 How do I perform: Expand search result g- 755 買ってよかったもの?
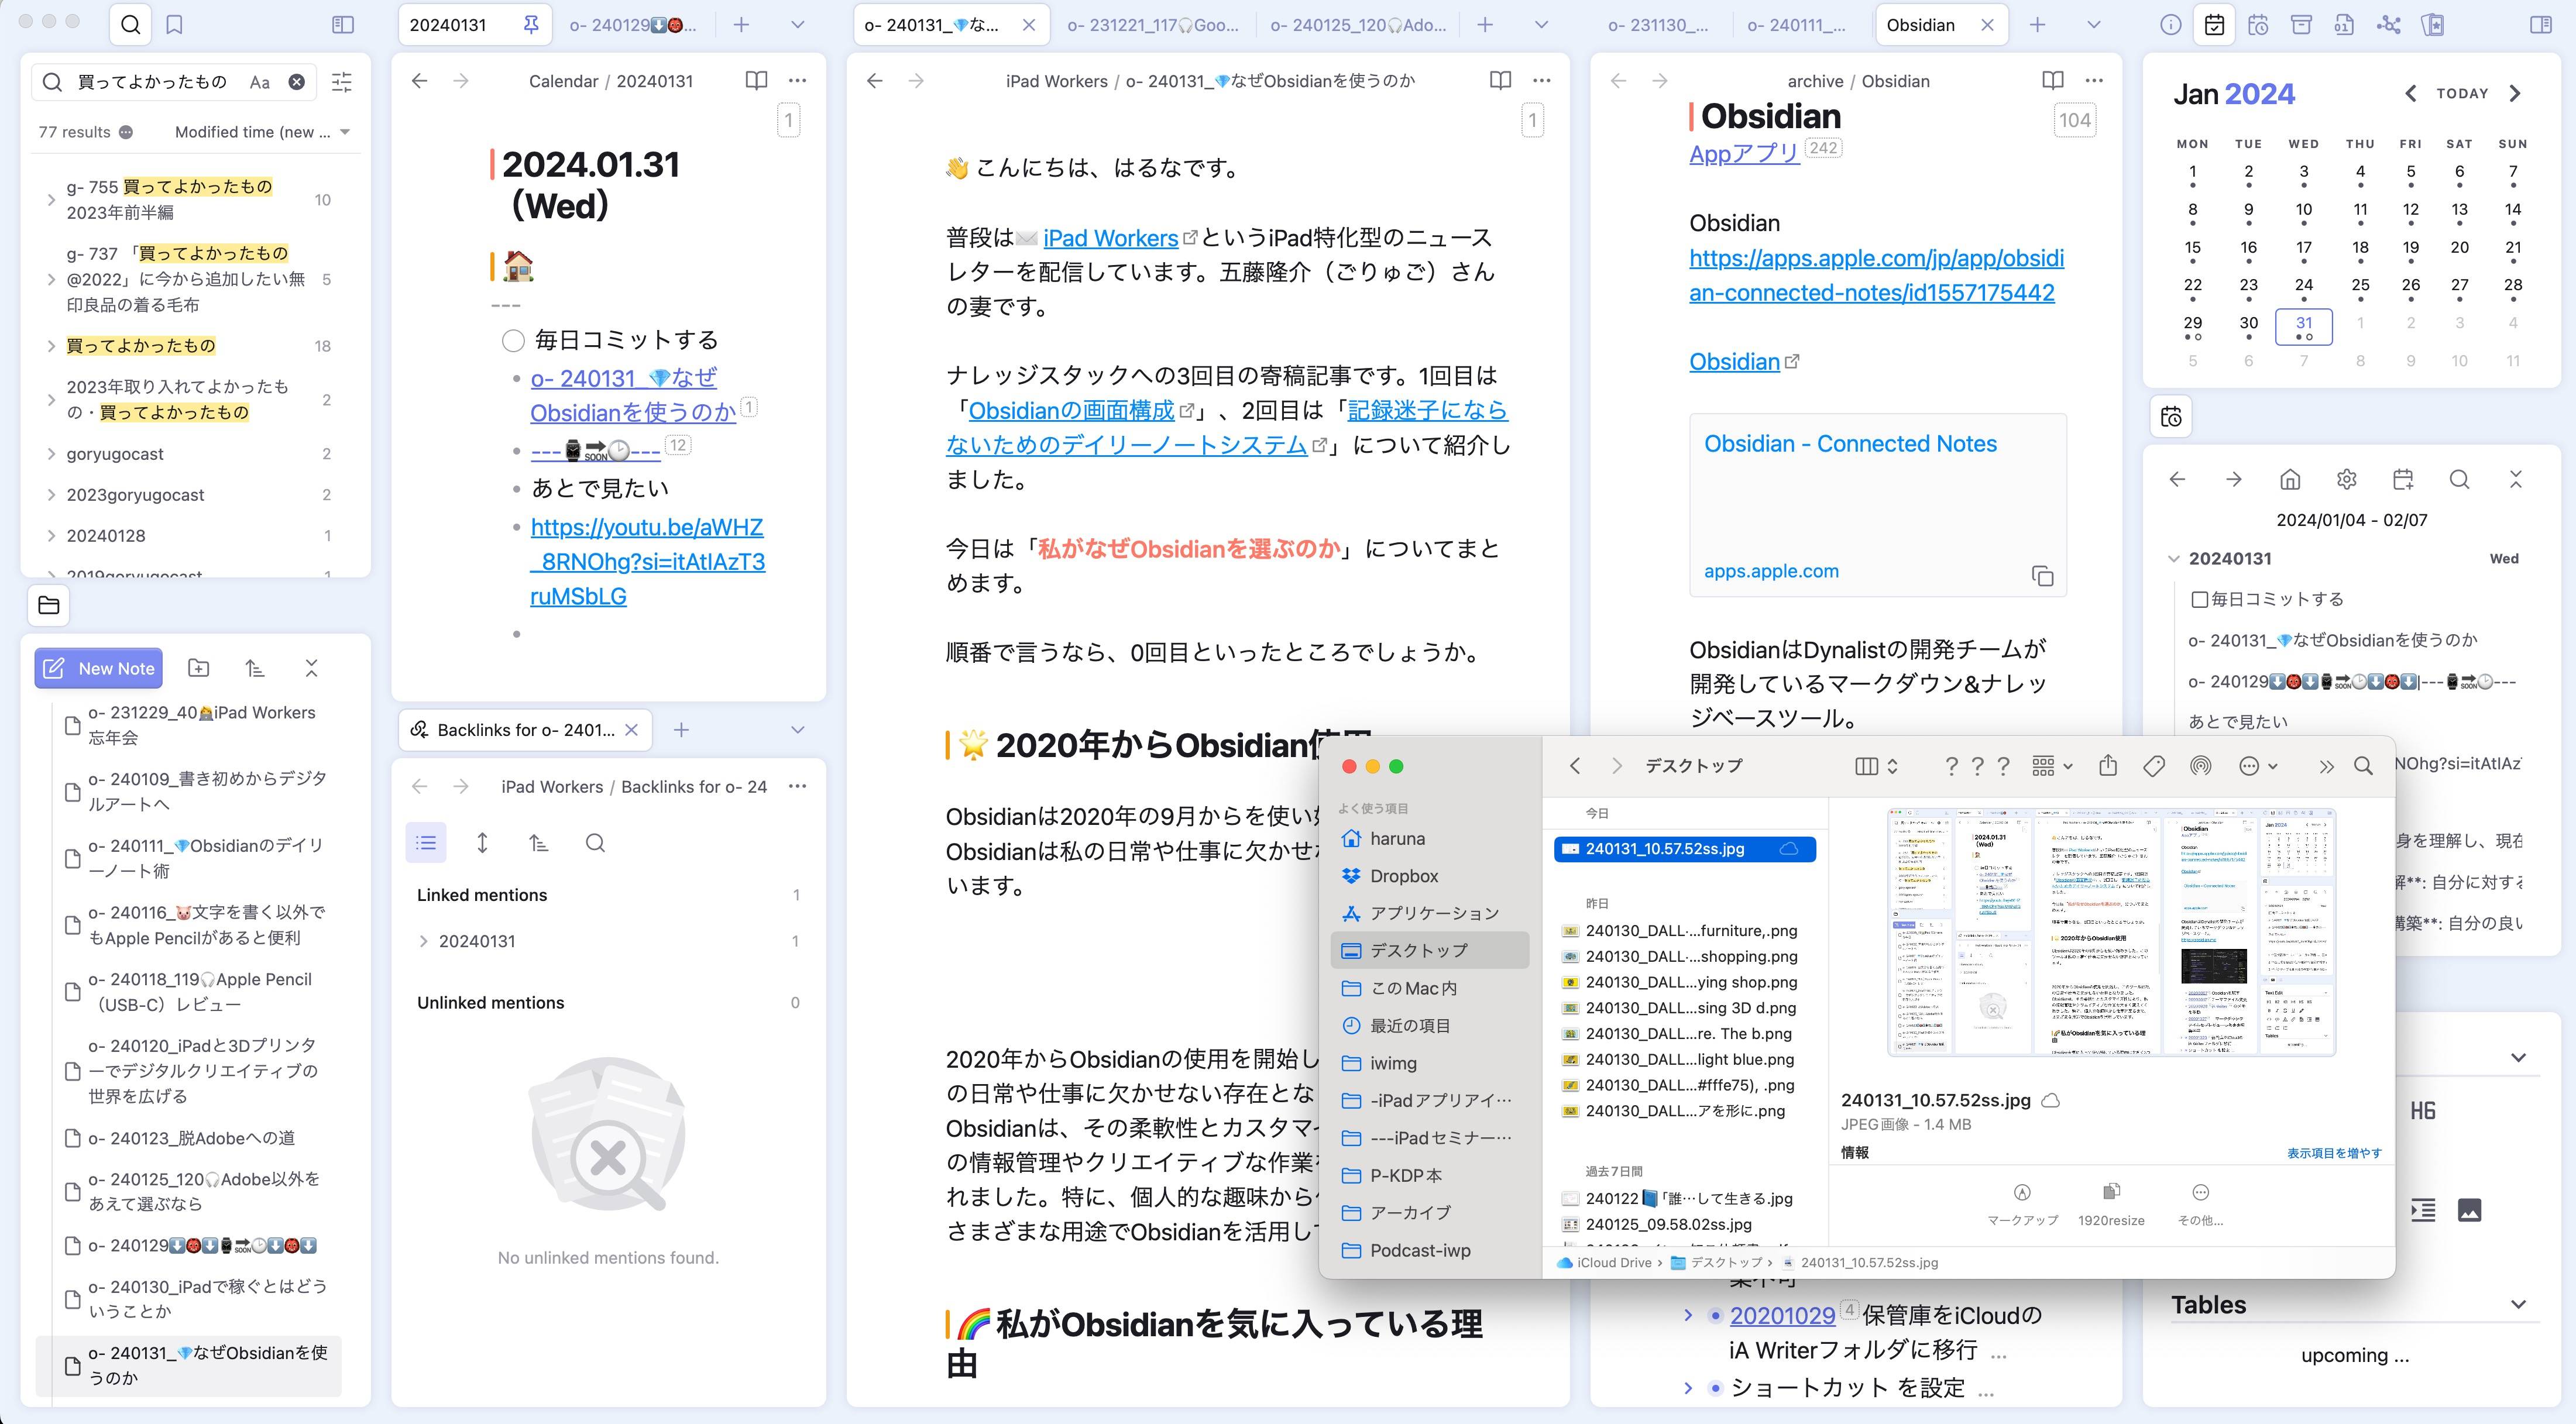(51, 200)
